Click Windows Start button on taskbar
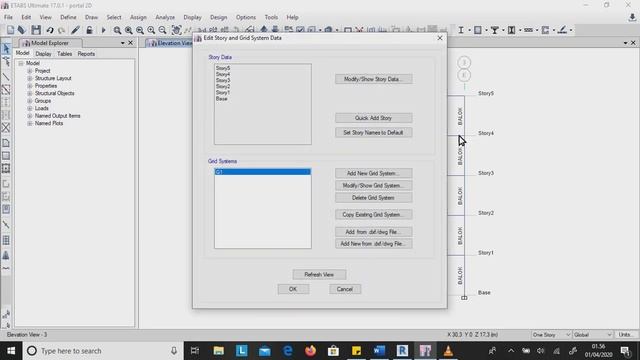 (11, 351)
